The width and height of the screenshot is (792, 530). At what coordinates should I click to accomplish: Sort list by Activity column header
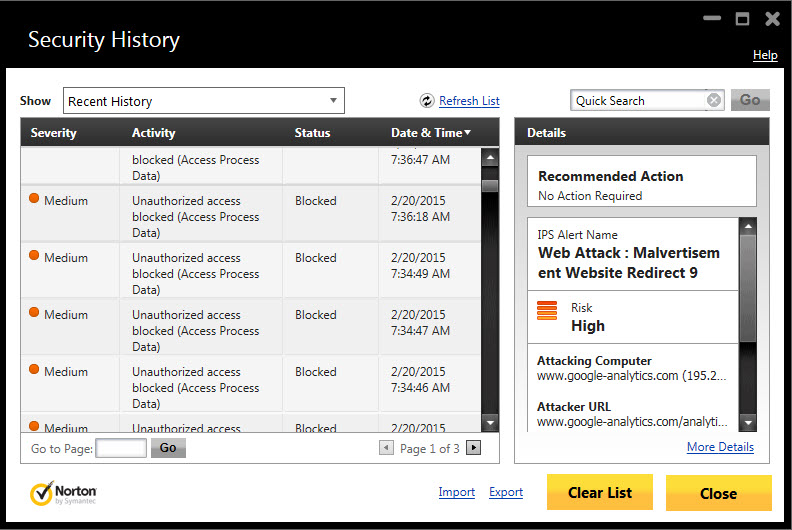(x=153, y=133)
